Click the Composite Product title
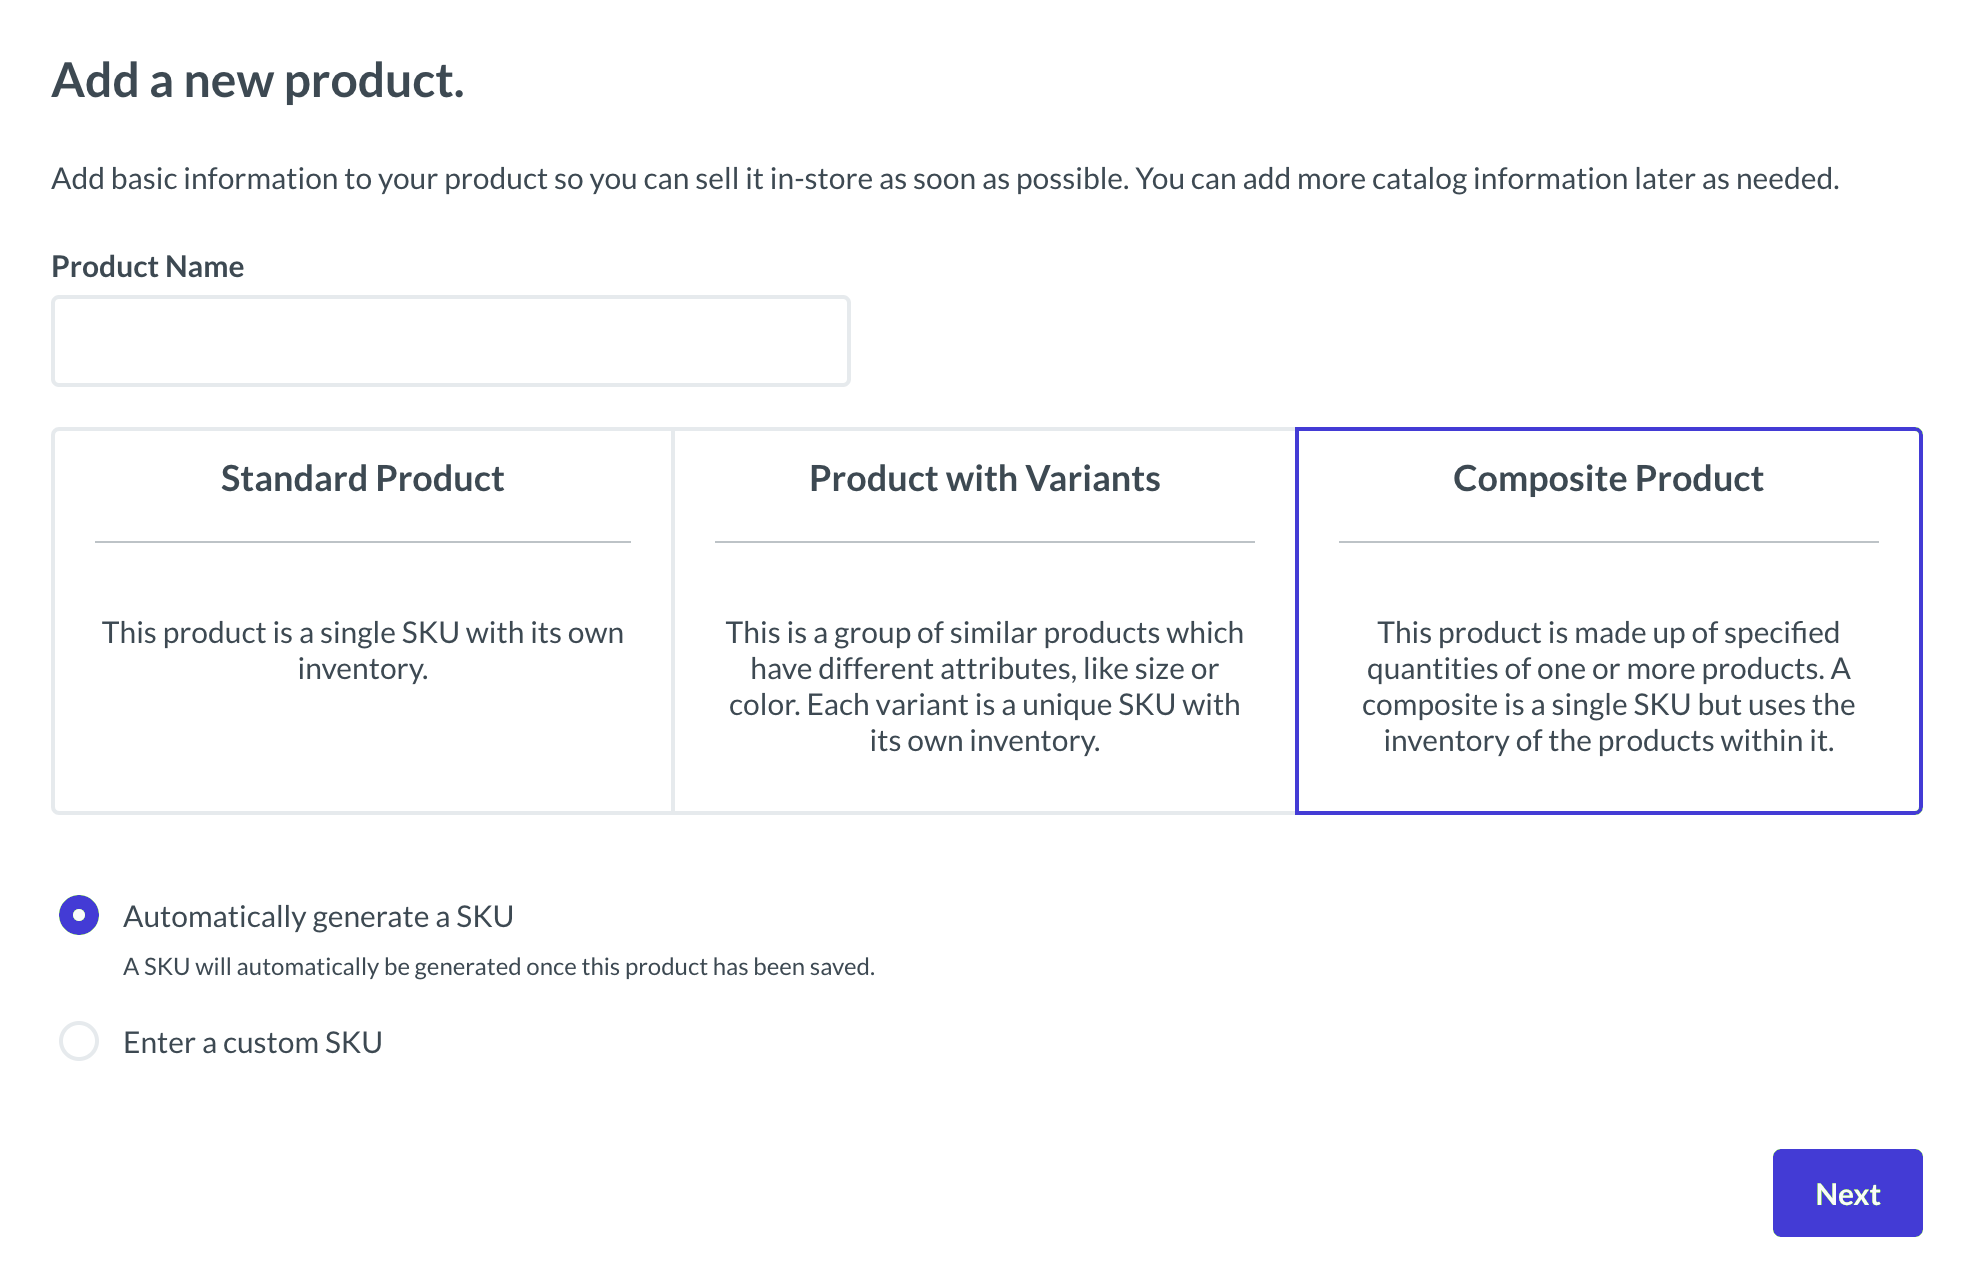Screen dimensions: 1971x1278 pos(1607,478)
